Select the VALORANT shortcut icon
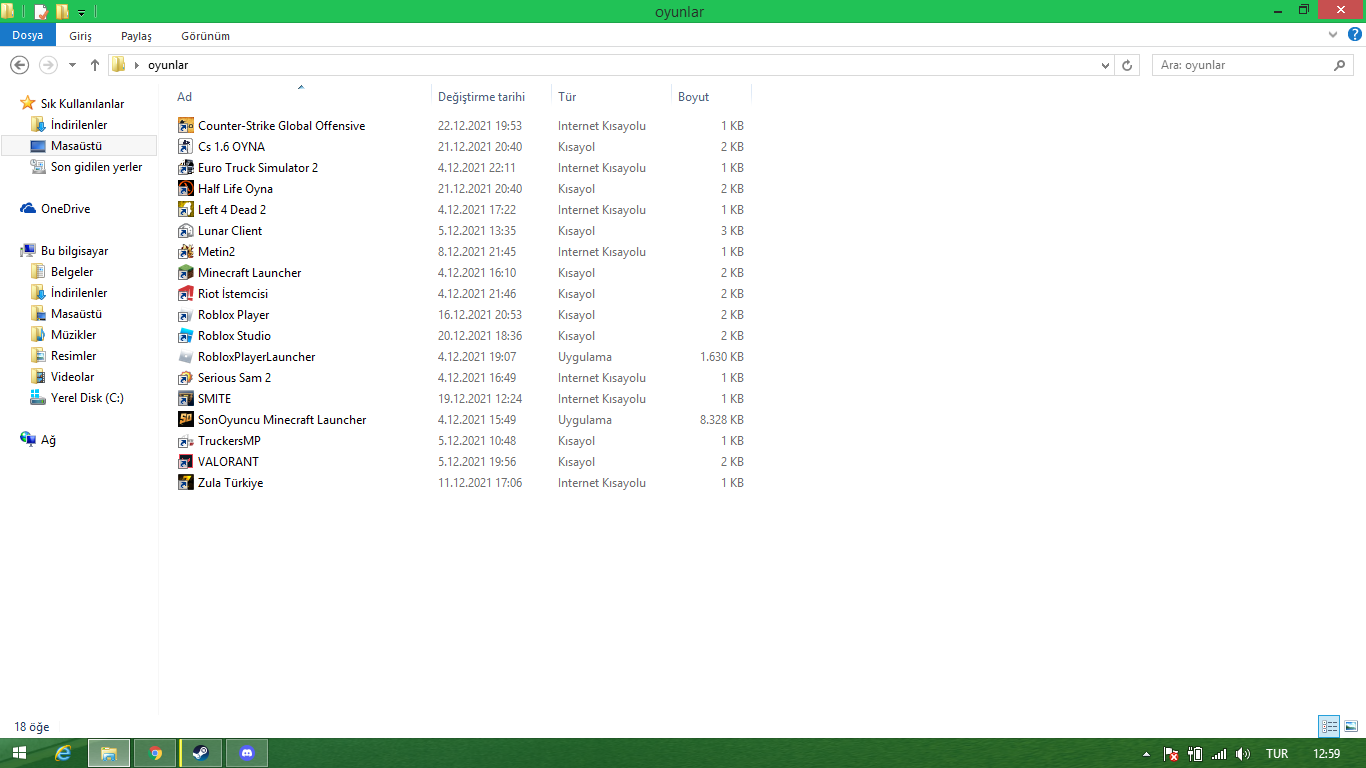1366x768 pixels. [x=185, y=462]
